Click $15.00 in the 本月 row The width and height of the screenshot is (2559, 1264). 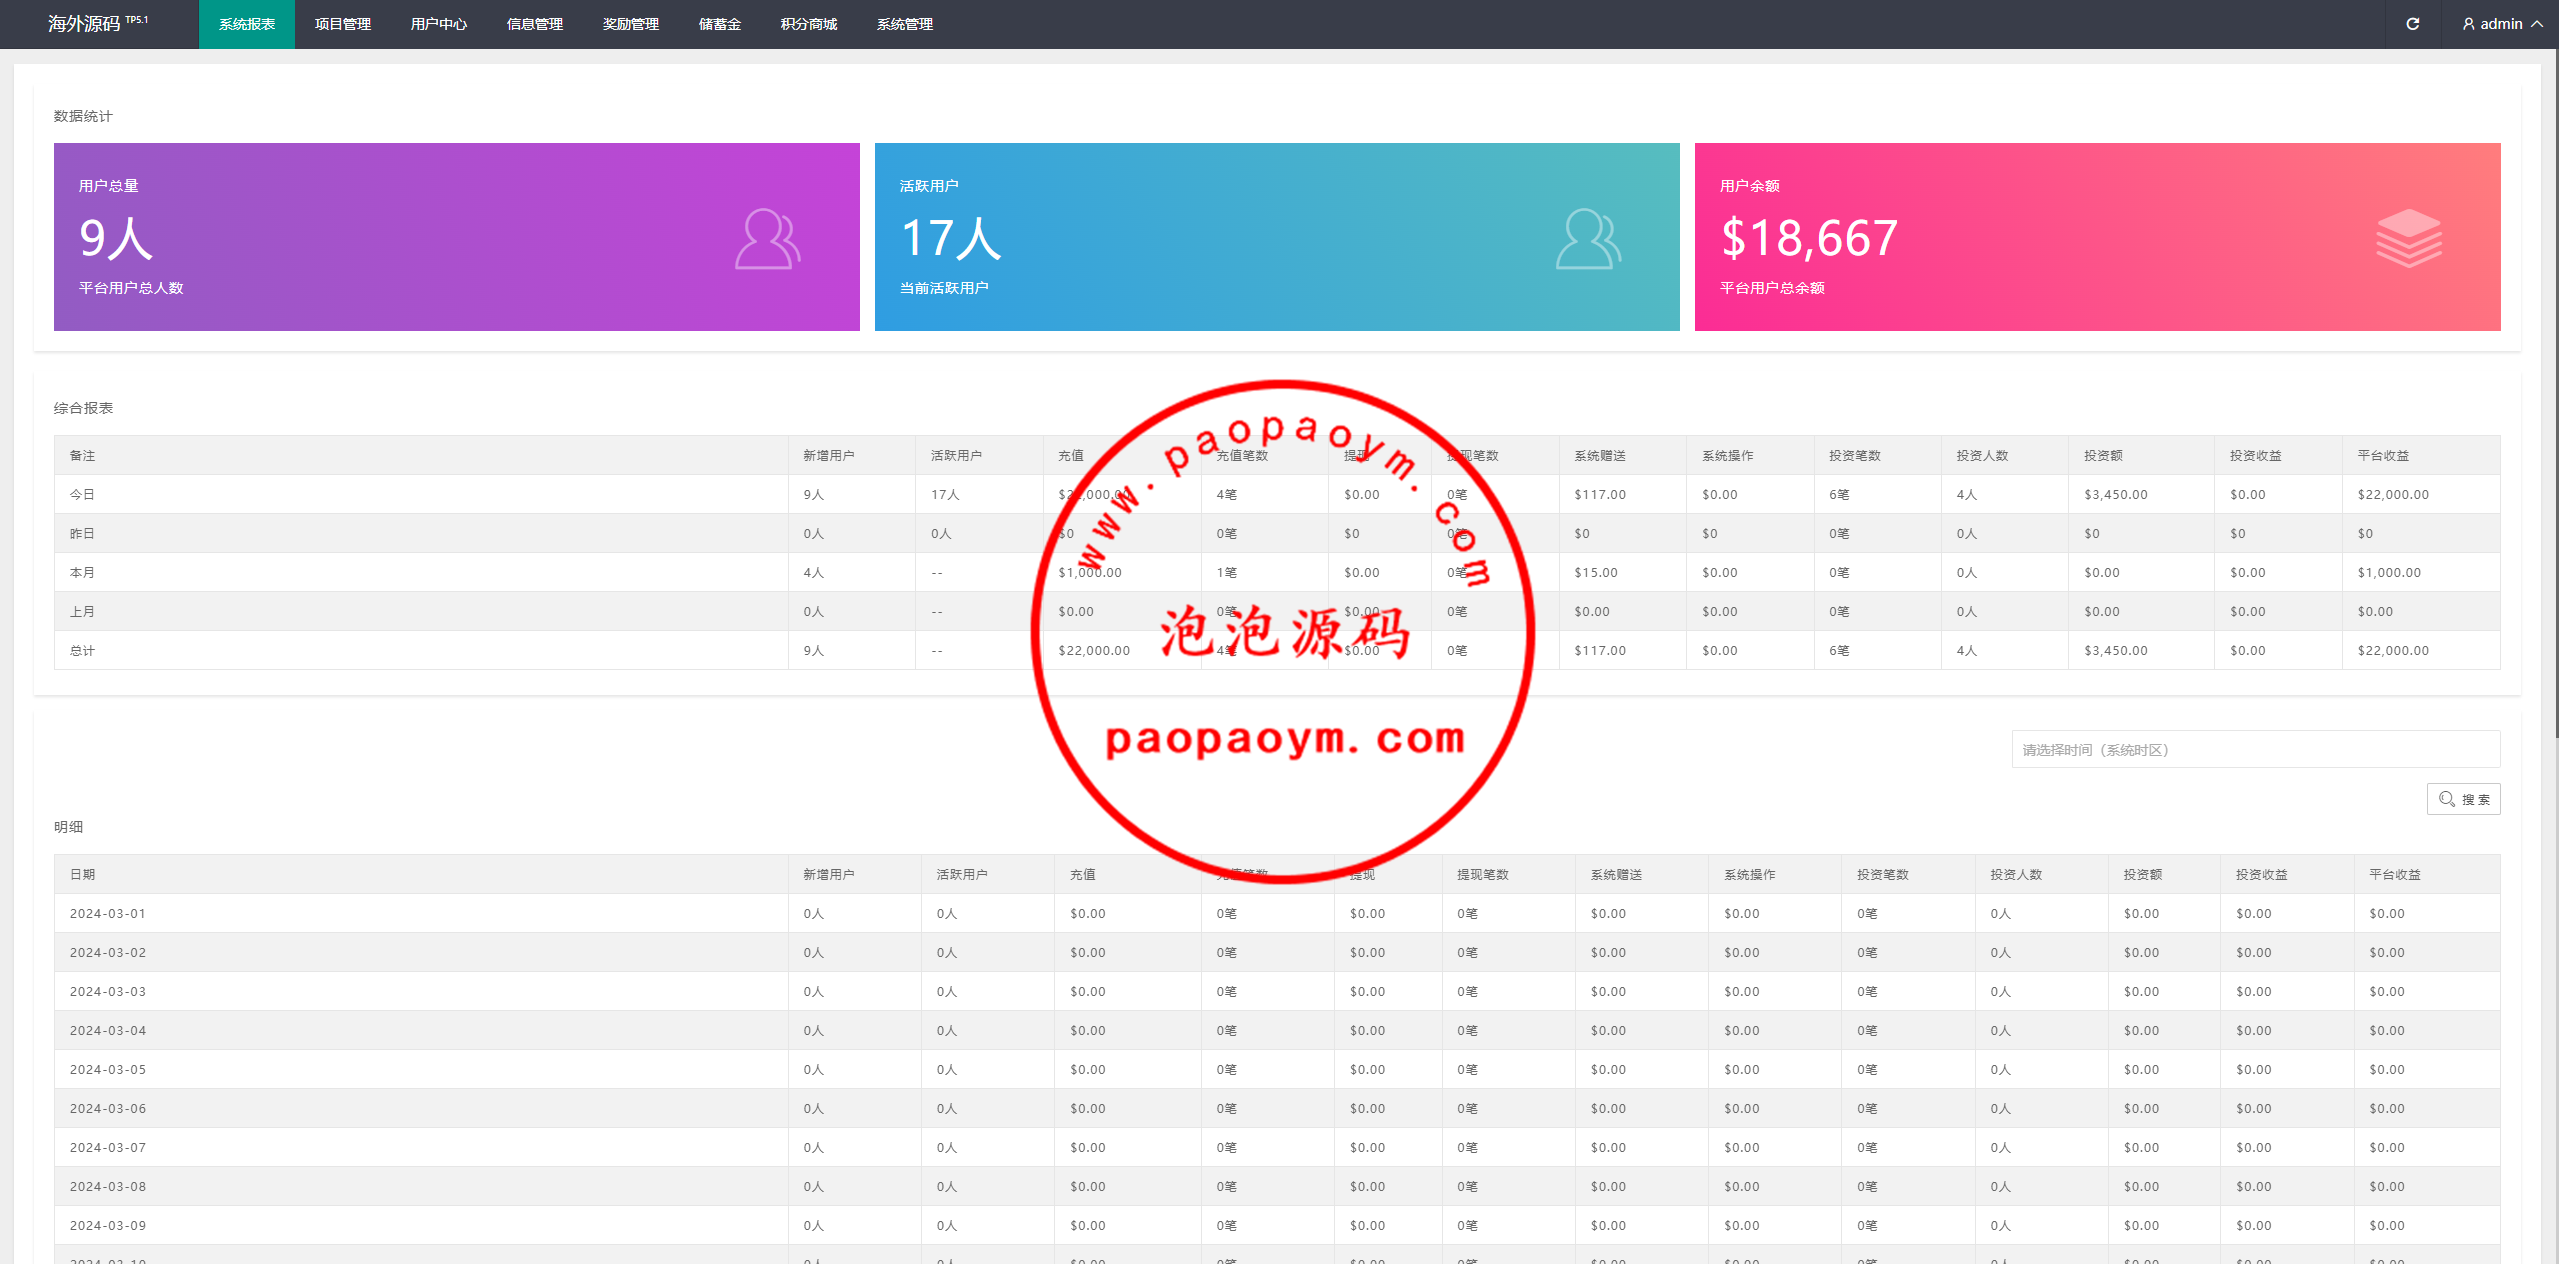pos(1596,572)
